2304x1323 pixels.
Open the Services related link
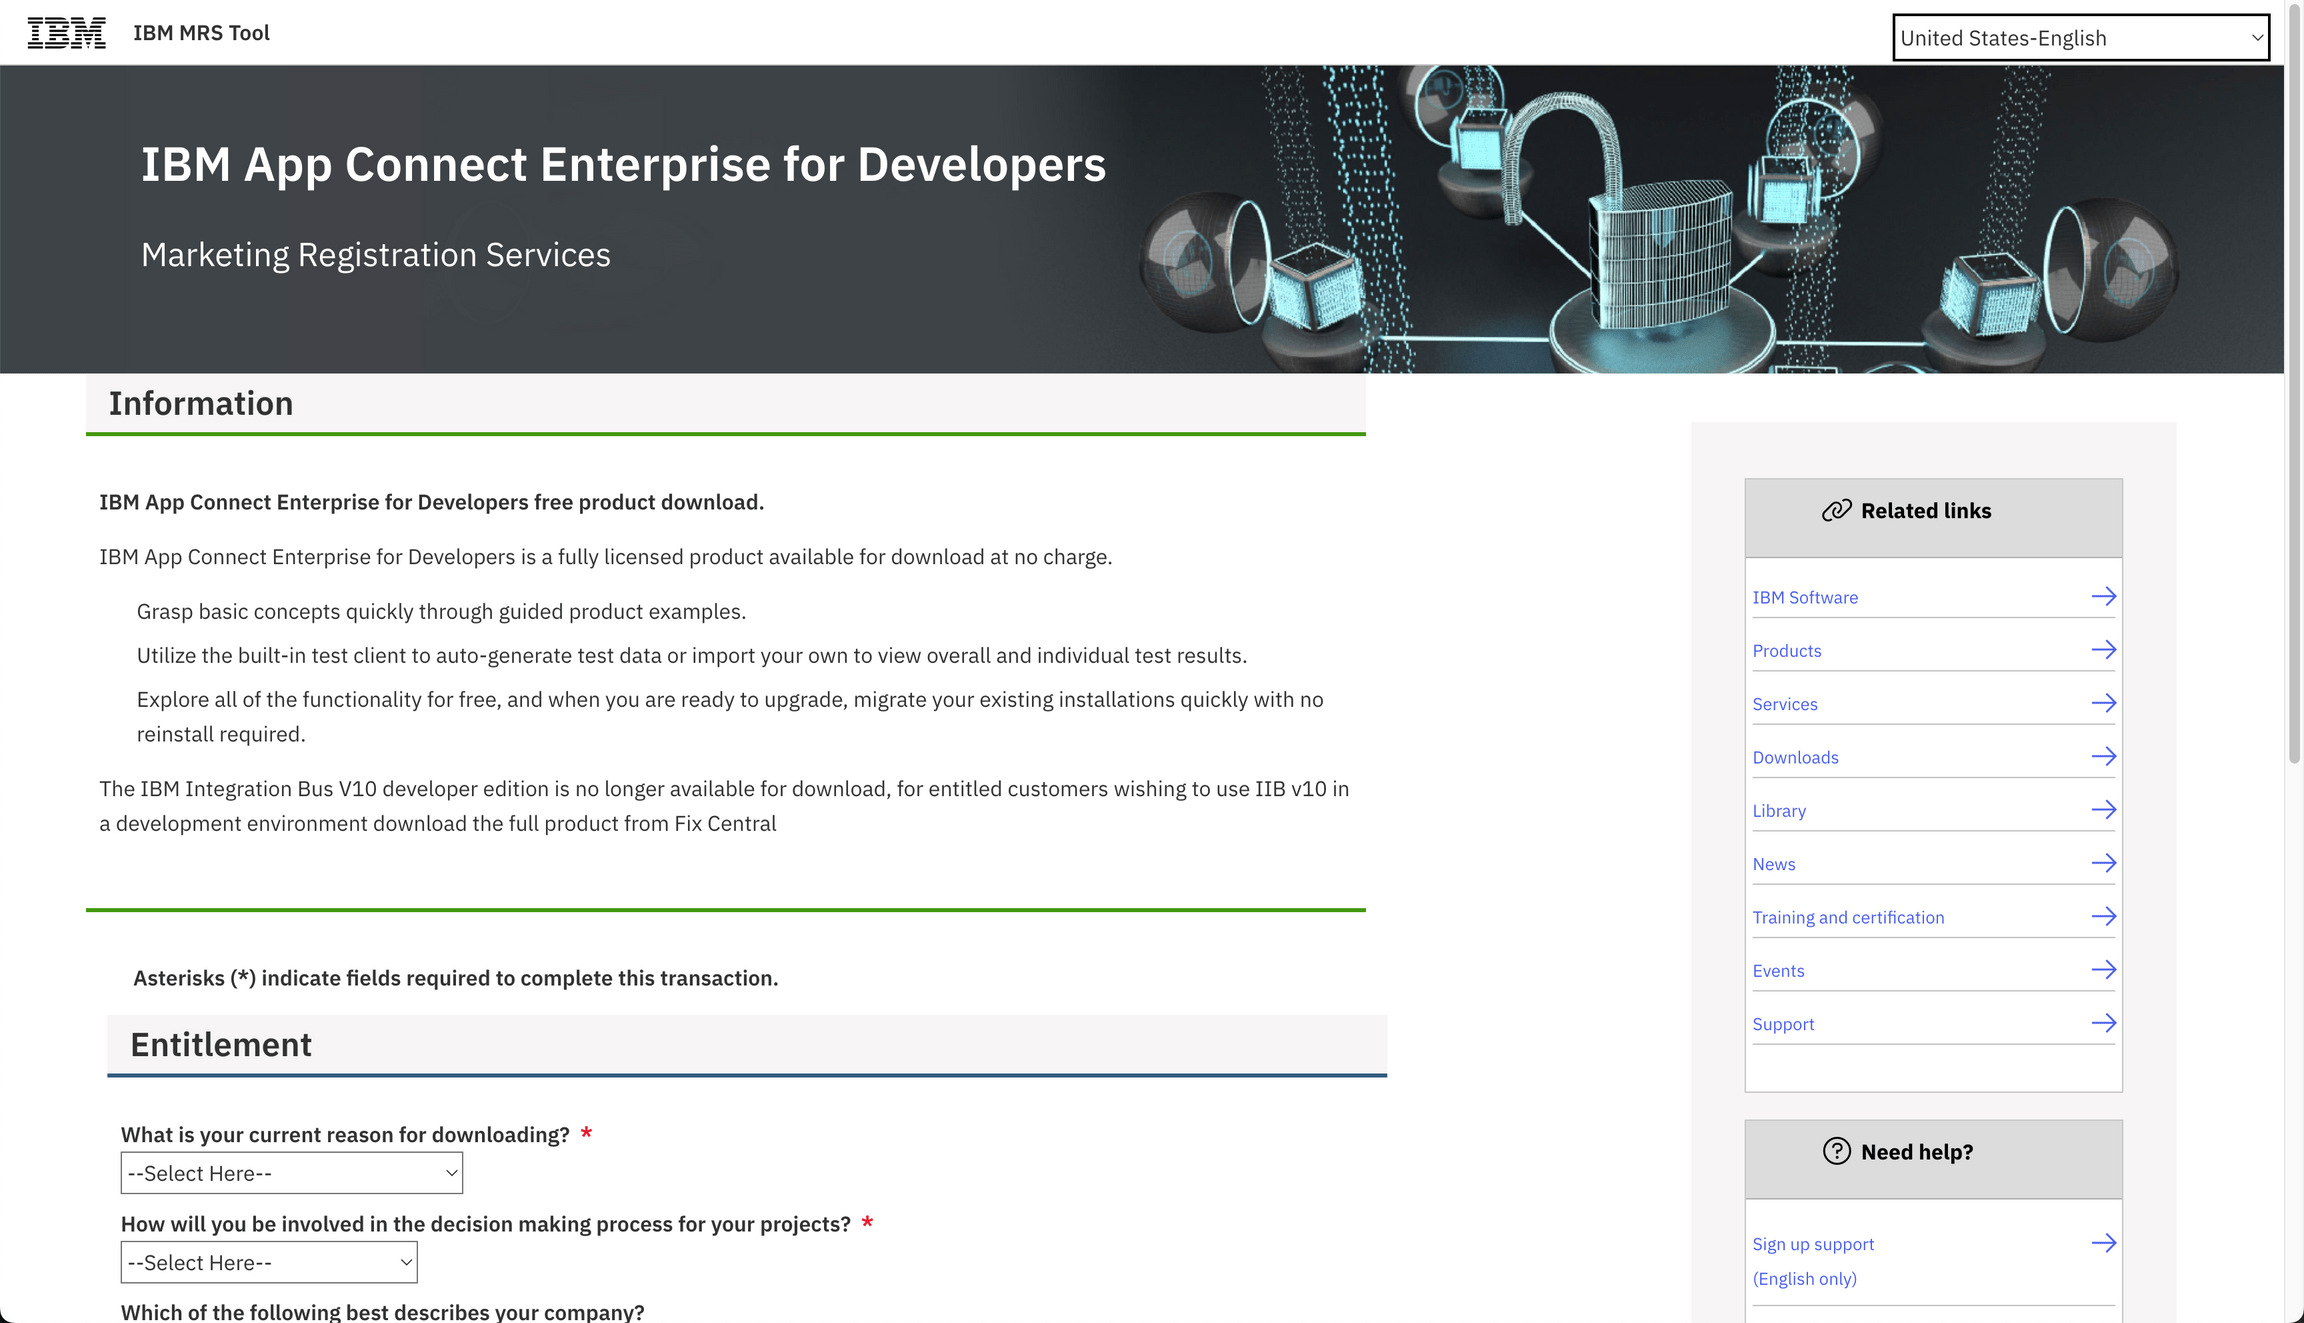[1785, 703]
